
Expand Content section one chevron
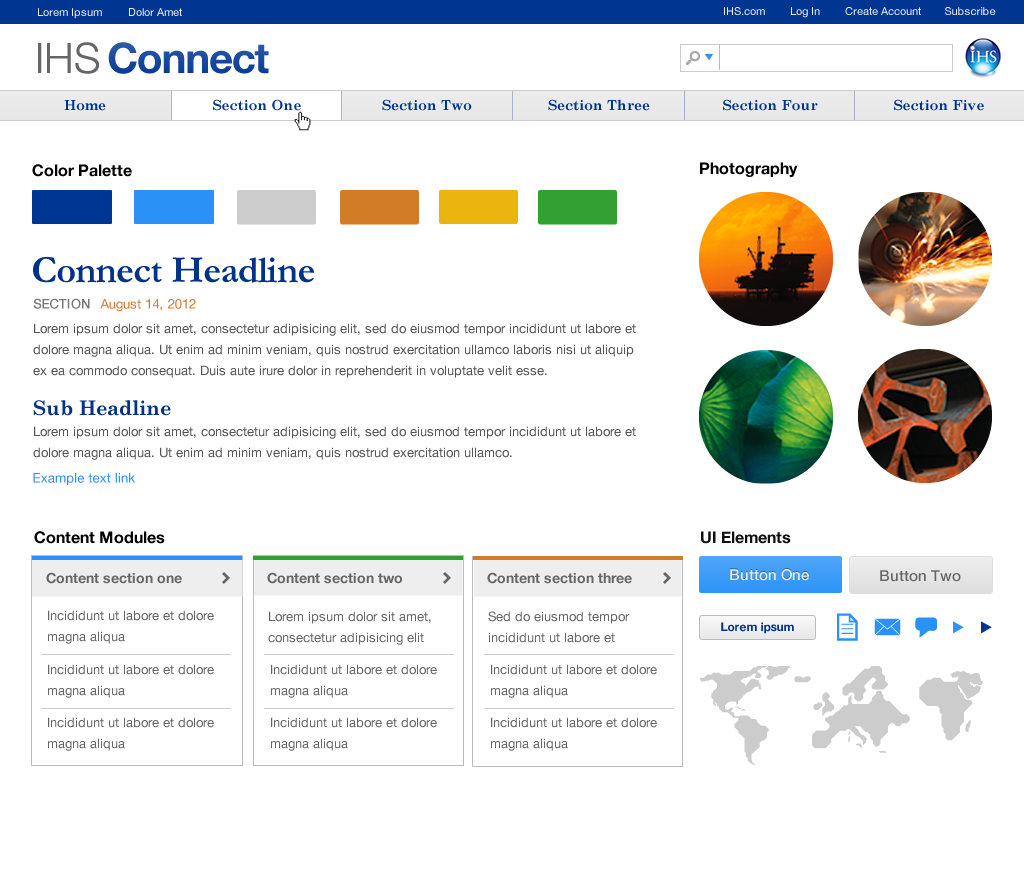[226, 578]
